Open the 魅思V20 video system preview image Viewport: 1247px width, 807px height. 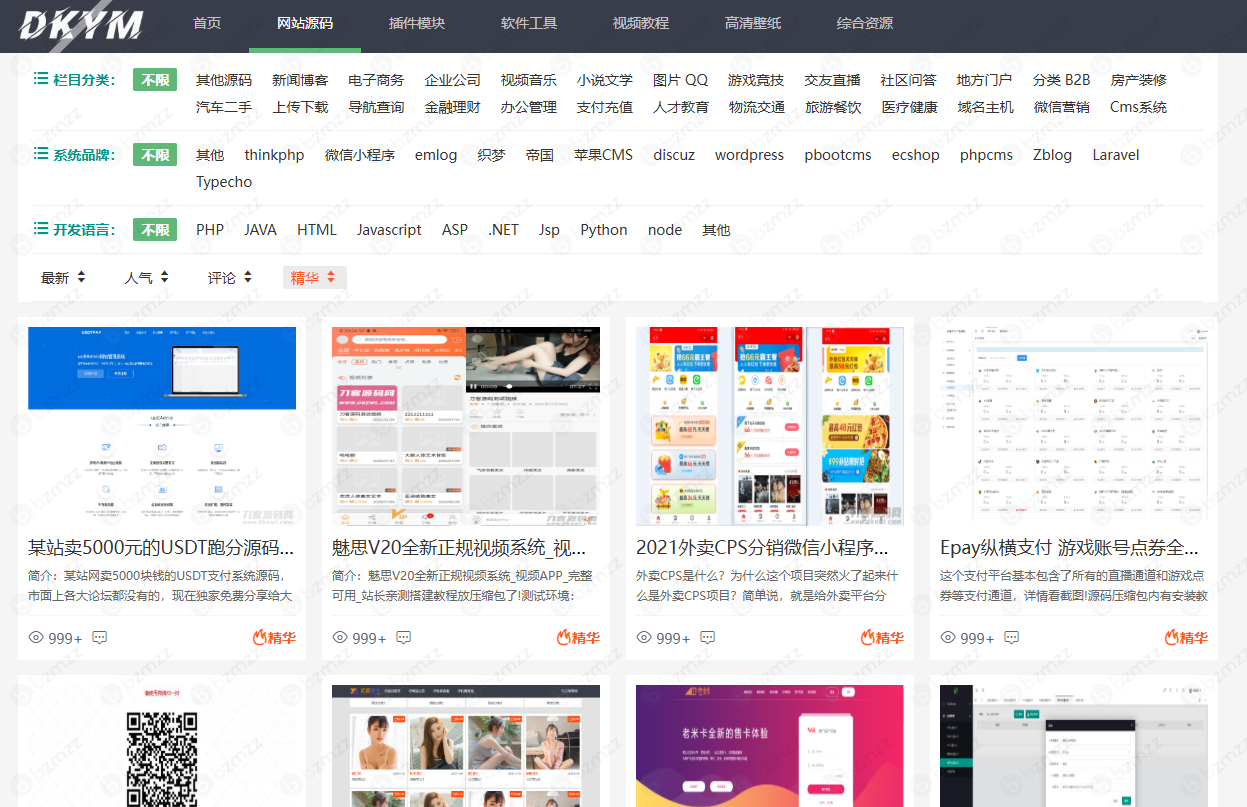(466, 426)
